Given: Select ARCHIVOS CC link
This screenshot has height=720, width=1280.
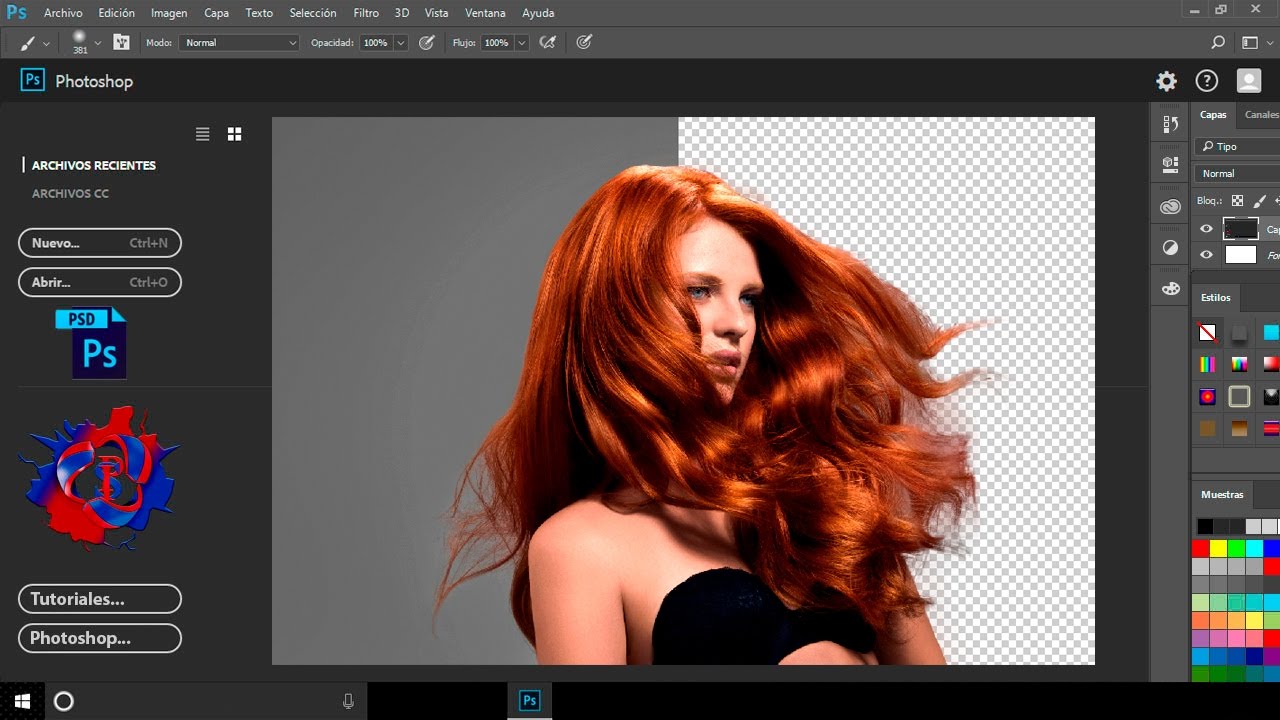Looking at the screenshot, I should pyautogui.click(x=70, y=194).
